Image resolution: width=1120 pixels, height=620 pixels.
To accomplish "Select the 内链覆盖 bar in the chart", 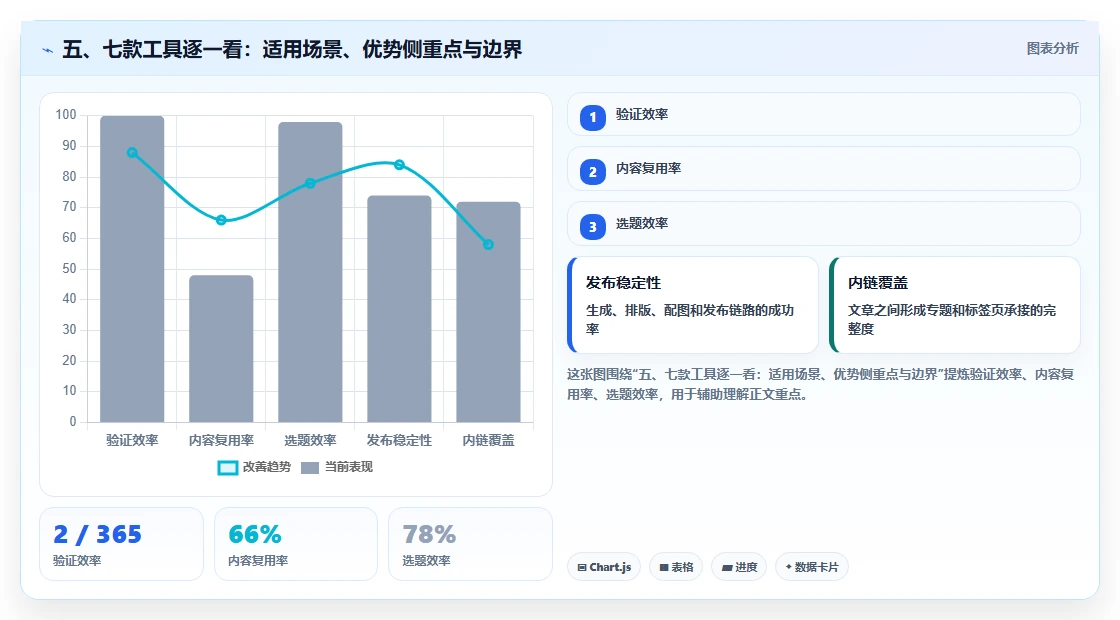I will point(489,312).
